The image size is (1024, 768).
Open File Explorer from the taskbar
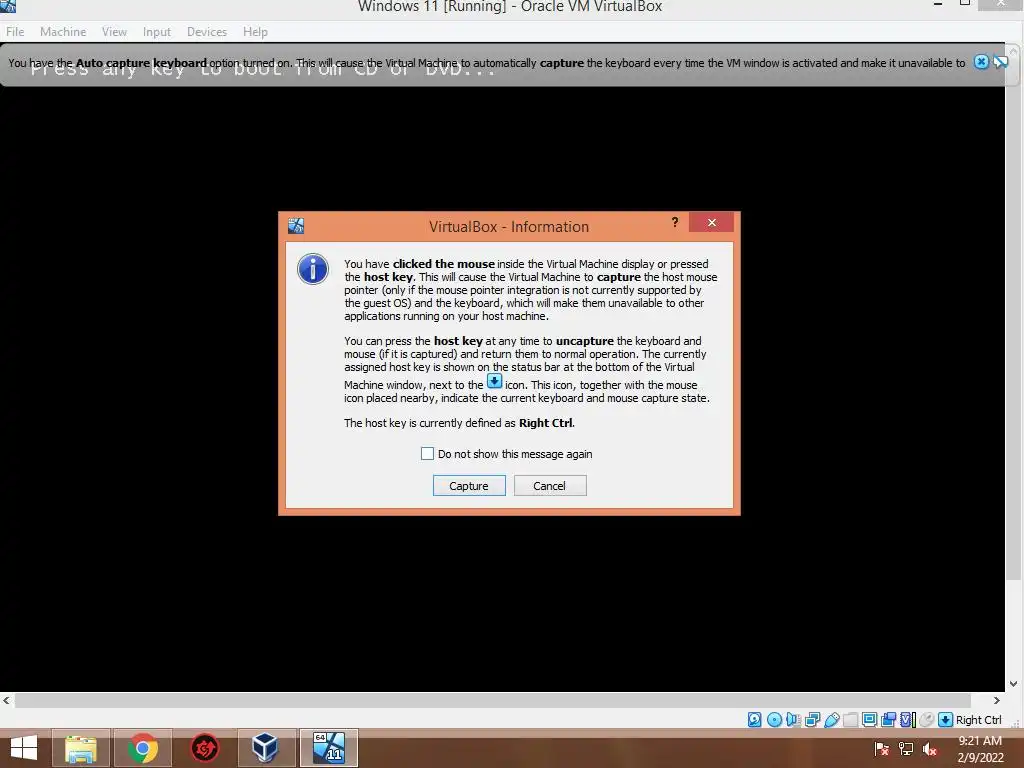[x=81, y=748]
